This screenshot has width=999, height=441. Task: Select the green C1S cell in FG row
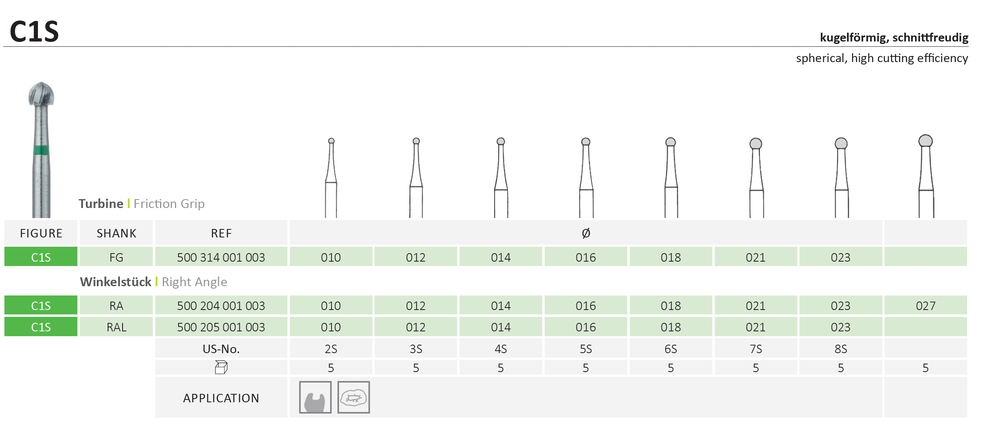pos(41,257)
